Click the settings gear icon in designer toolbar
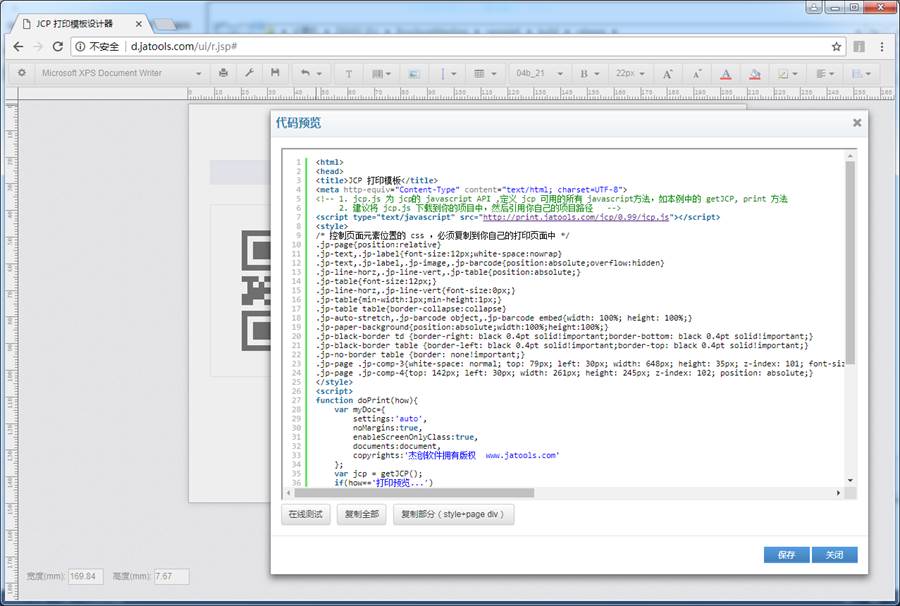900x606 pixels. point(22,73)
